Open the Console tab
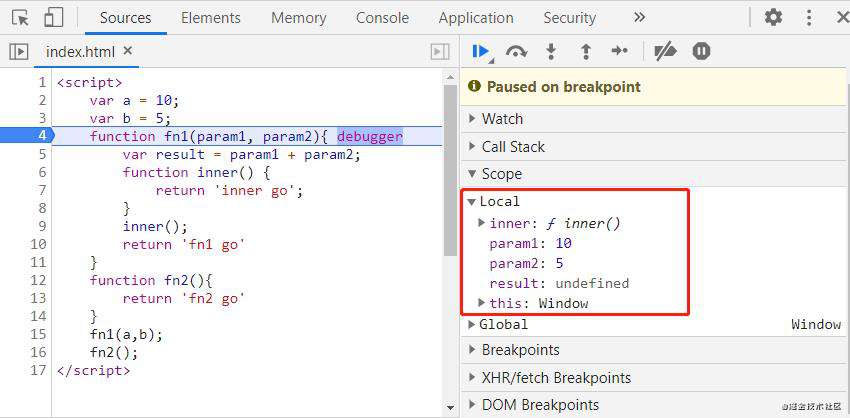Viewport: 850px width, 418px height. click(x=382, y=18)
